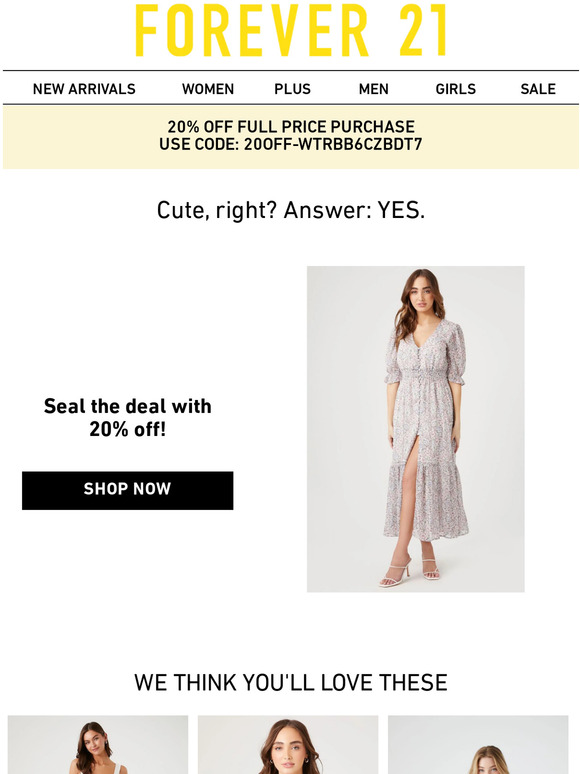The height and width of the screenshot is (774, 580).
Task: Open the first recommended product thumbnail
Action: (x=98, y=744)
